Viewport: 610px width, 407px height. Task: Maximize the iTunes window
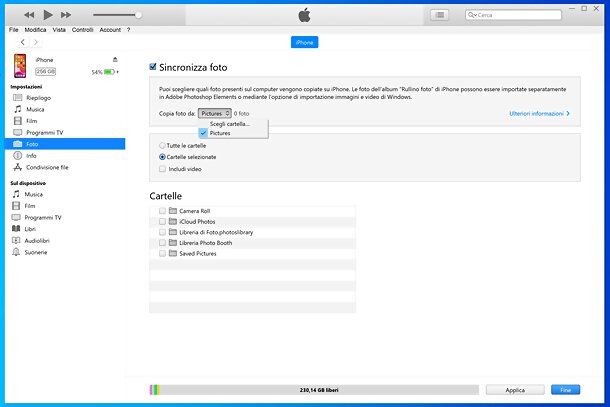point(584,8)
